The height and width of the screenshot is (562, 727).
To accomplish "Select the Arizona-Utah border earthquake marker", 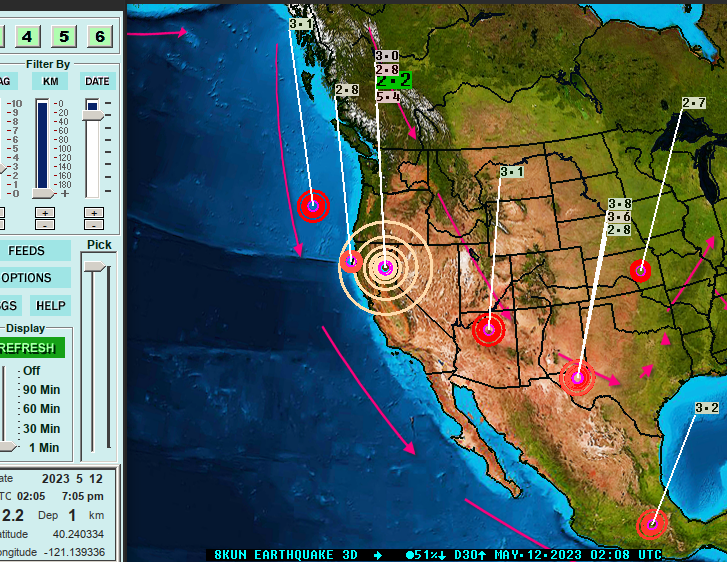I will pyautogui.click(x=489, y=330).
